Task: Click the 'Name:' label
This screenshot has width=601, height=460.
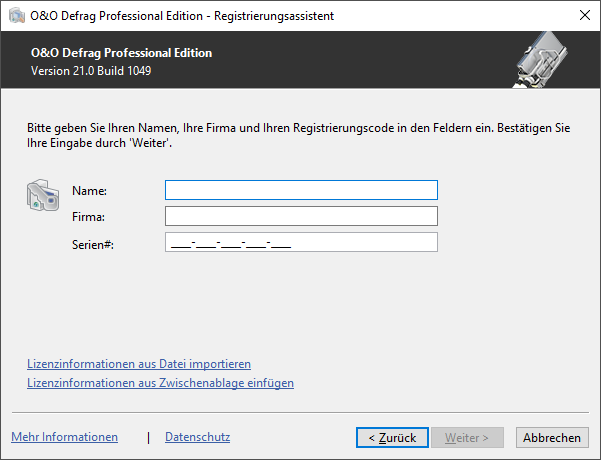Action: pos(89,191)
